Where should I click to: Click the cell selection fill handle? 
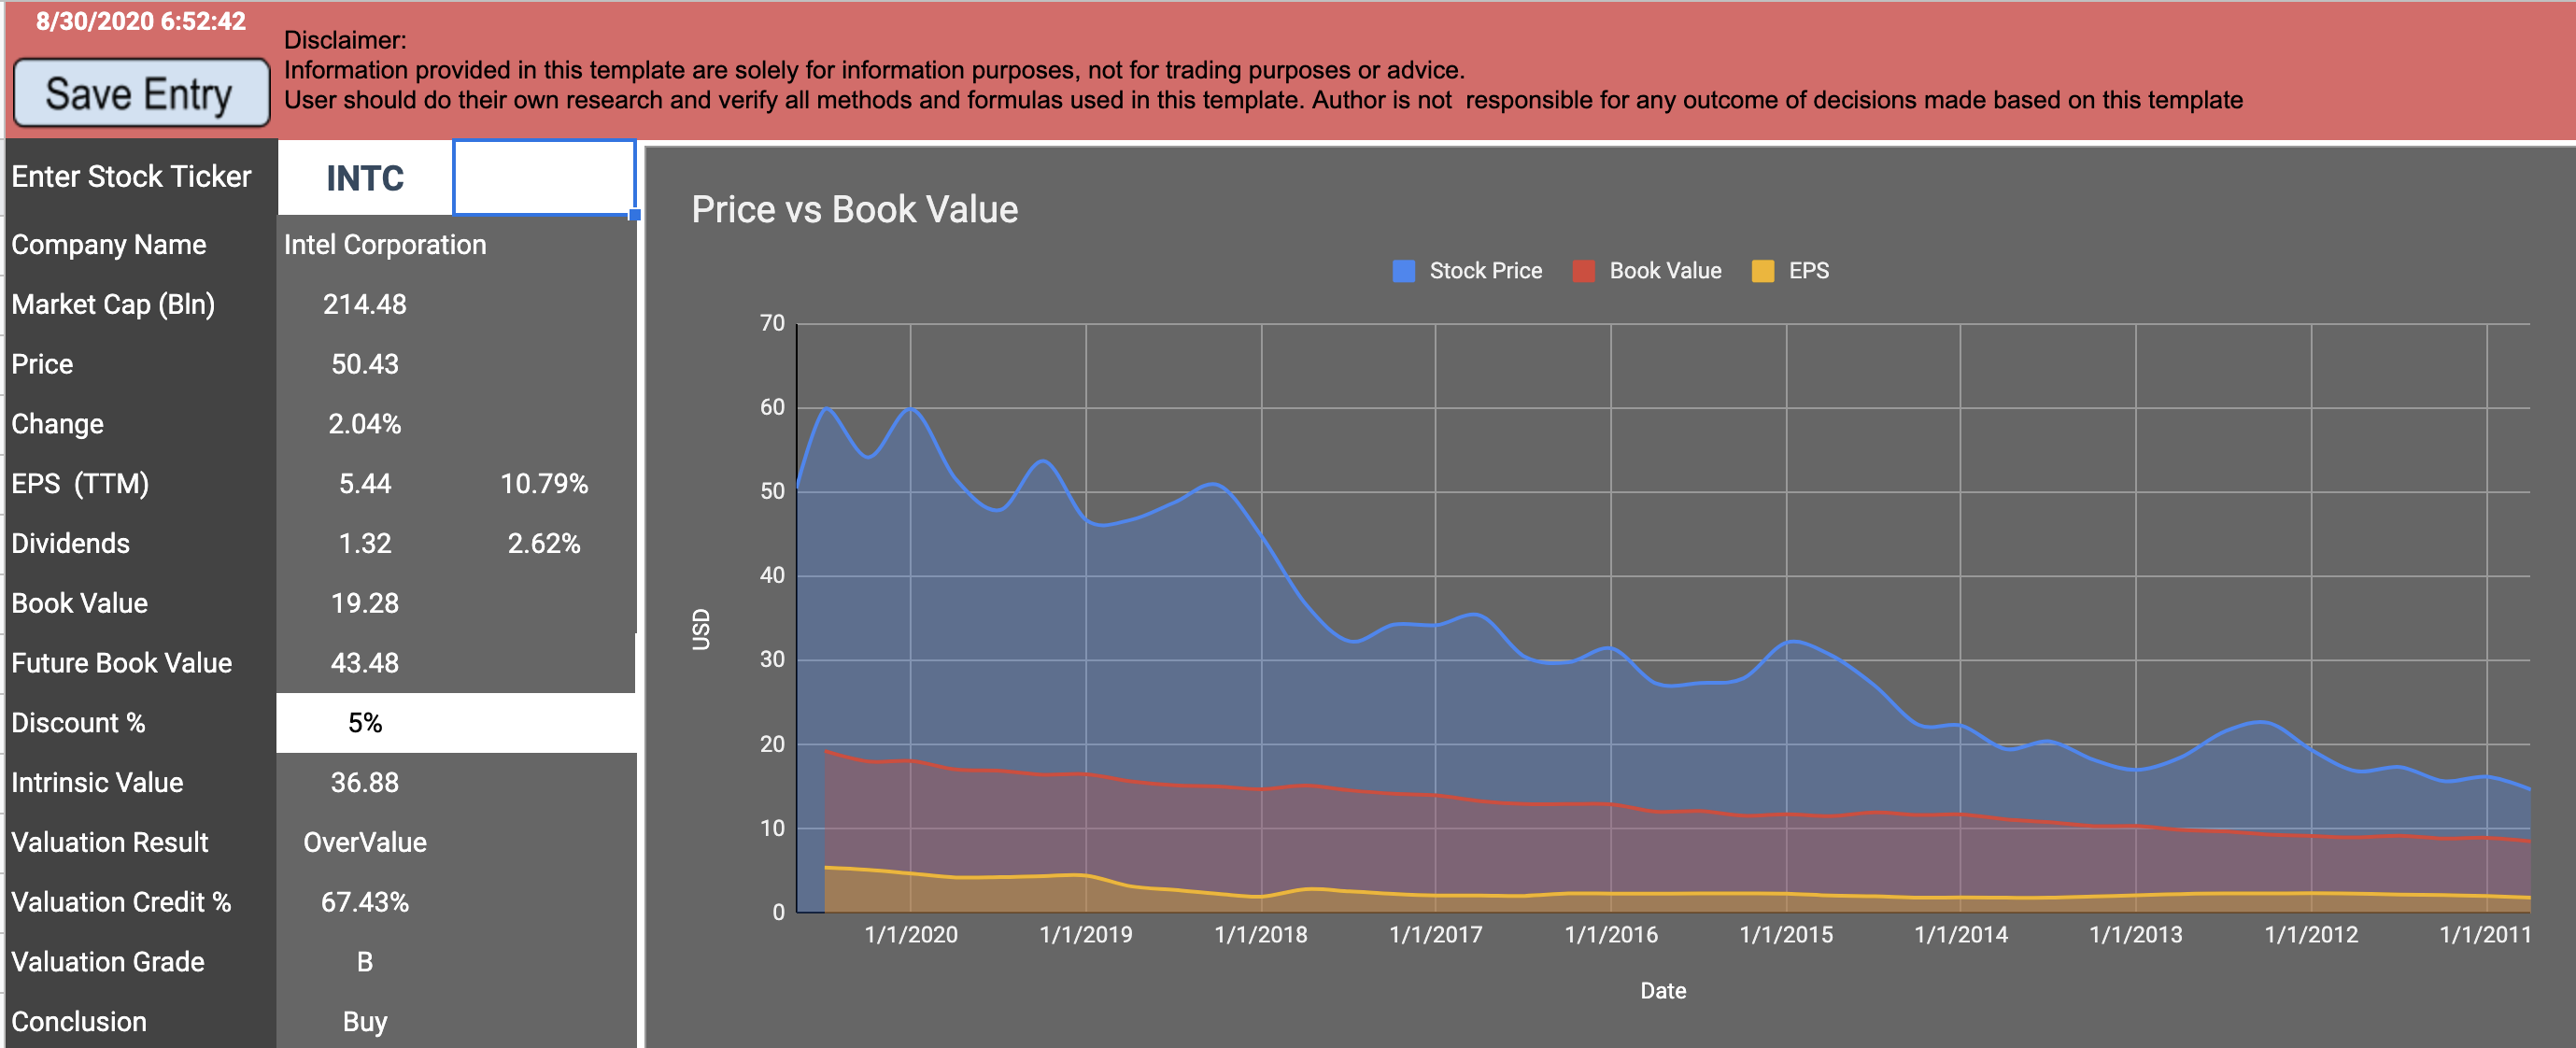(635, 215)
